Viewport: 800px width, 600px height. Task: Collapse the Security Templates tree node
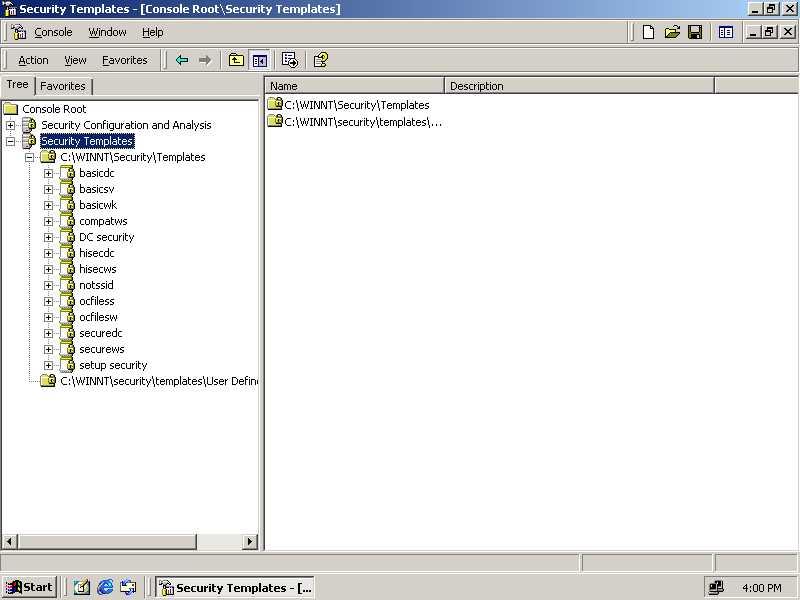(x=11, y=141)
